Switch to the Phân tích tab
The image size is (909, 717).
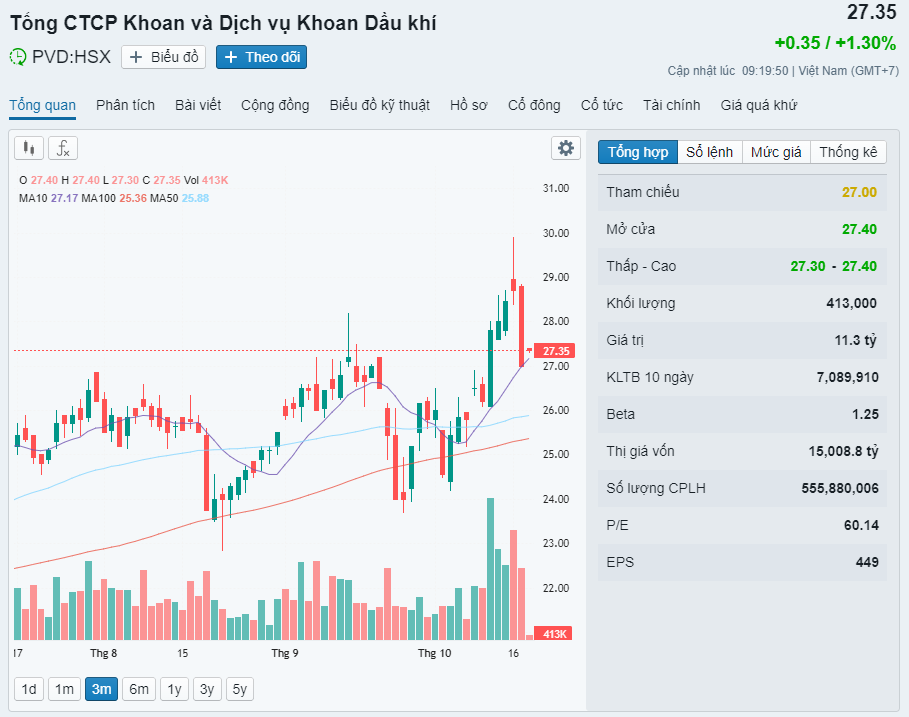125,105
